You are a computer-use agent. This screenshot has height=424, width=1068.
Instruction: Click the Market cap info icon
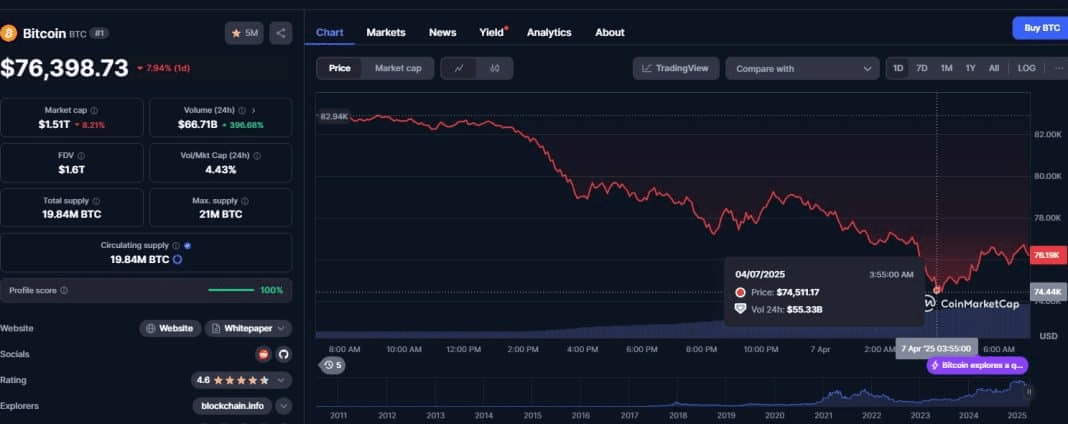[x=94, y=110]
